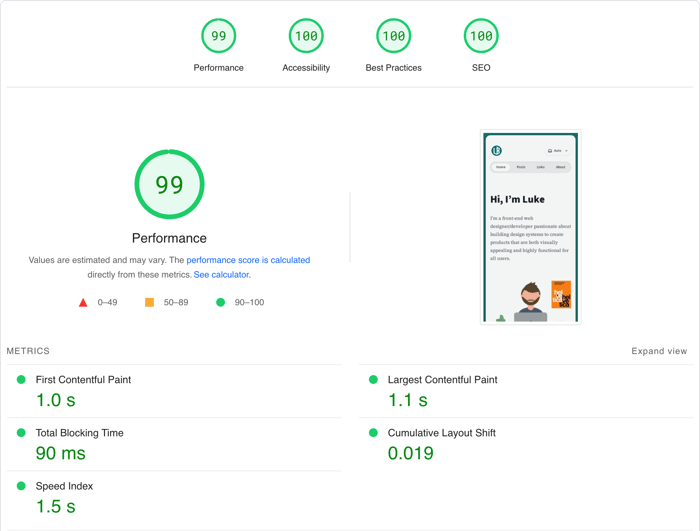700x531 pixels.
Task: Click the green dot beside Total Blocking Time
Action: coord(21,433)
